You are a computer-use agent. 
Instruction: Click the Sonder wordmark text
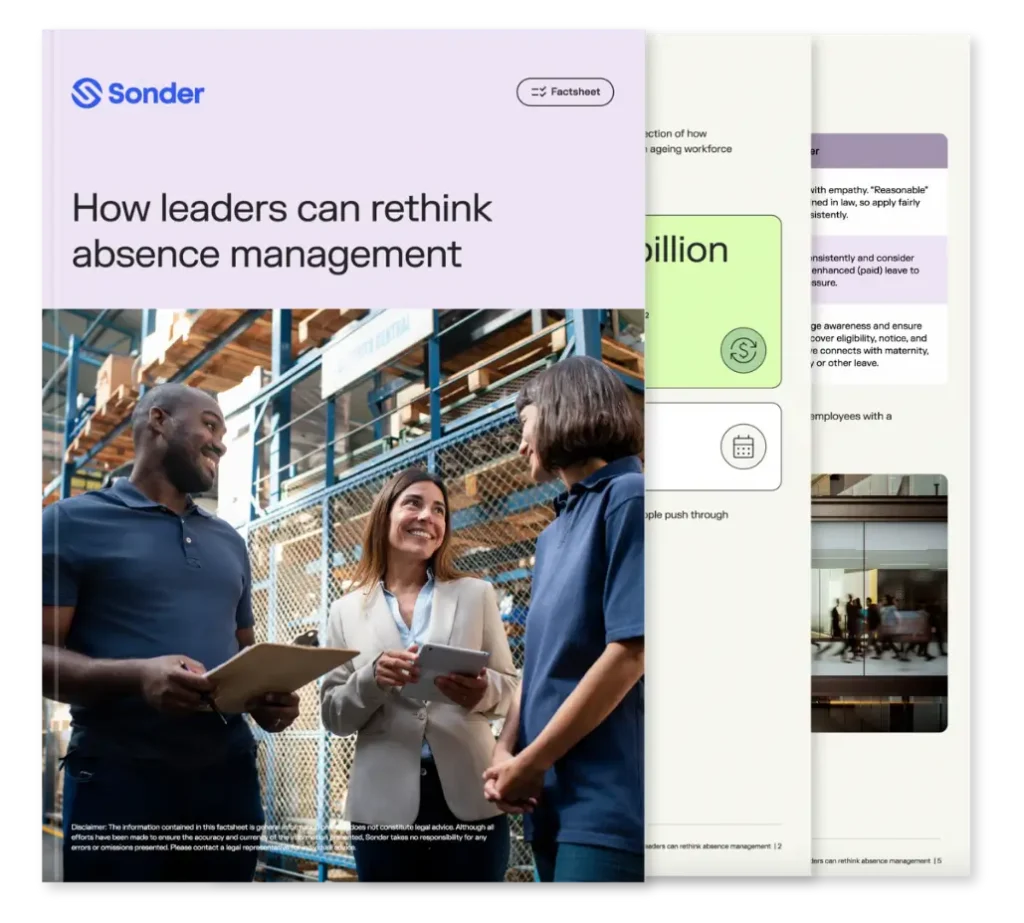(x=156, y=94)
